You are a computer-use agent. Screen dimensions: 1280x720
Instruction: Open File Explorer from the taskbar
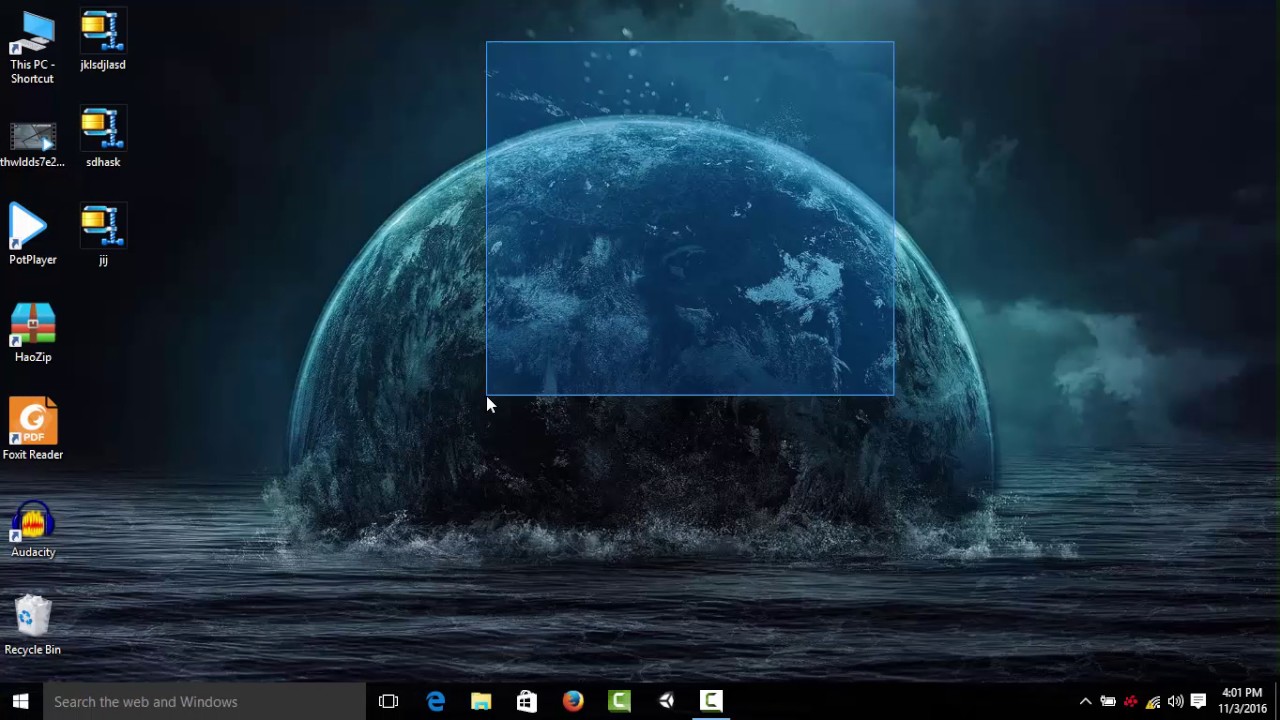pyautogui.click(x=481, y=701)
